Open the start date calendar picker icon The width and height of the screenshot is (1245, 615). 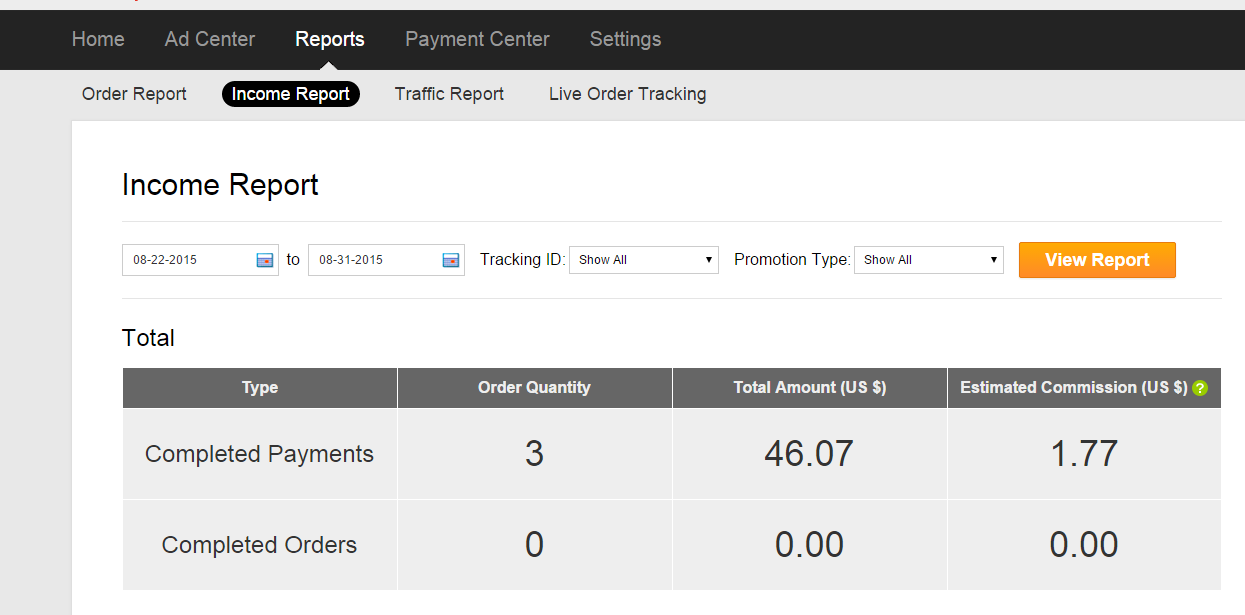(265, 260)
